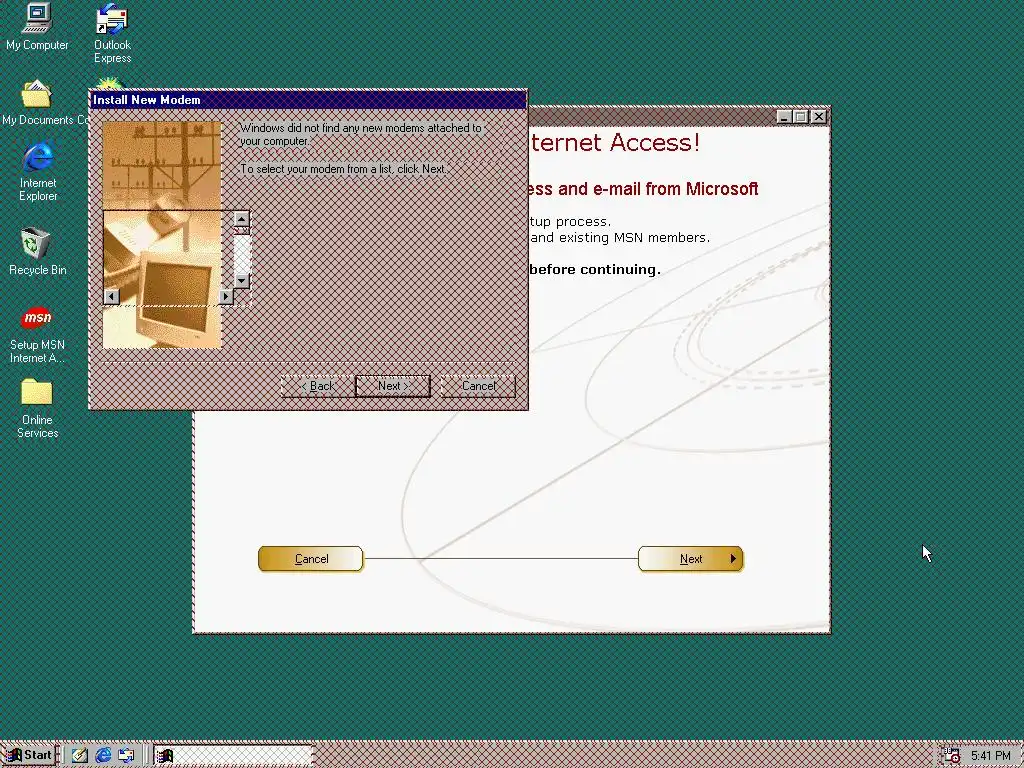Viewport: 1024px width, 768px height.
Task: Open the Online Services folder
Action: tap(37, 408)
